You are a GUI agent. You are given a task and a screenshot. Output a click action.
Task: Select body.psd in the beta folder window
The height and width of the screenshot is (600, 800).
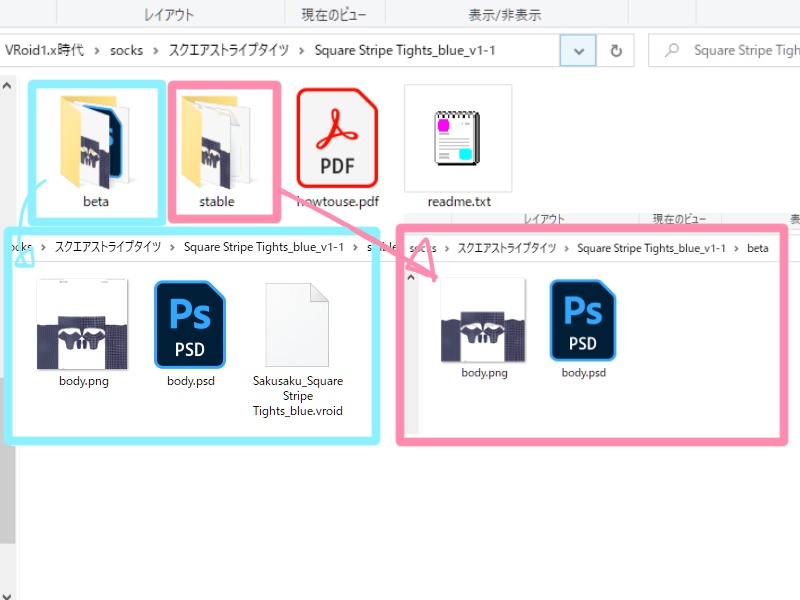point(582,320)
